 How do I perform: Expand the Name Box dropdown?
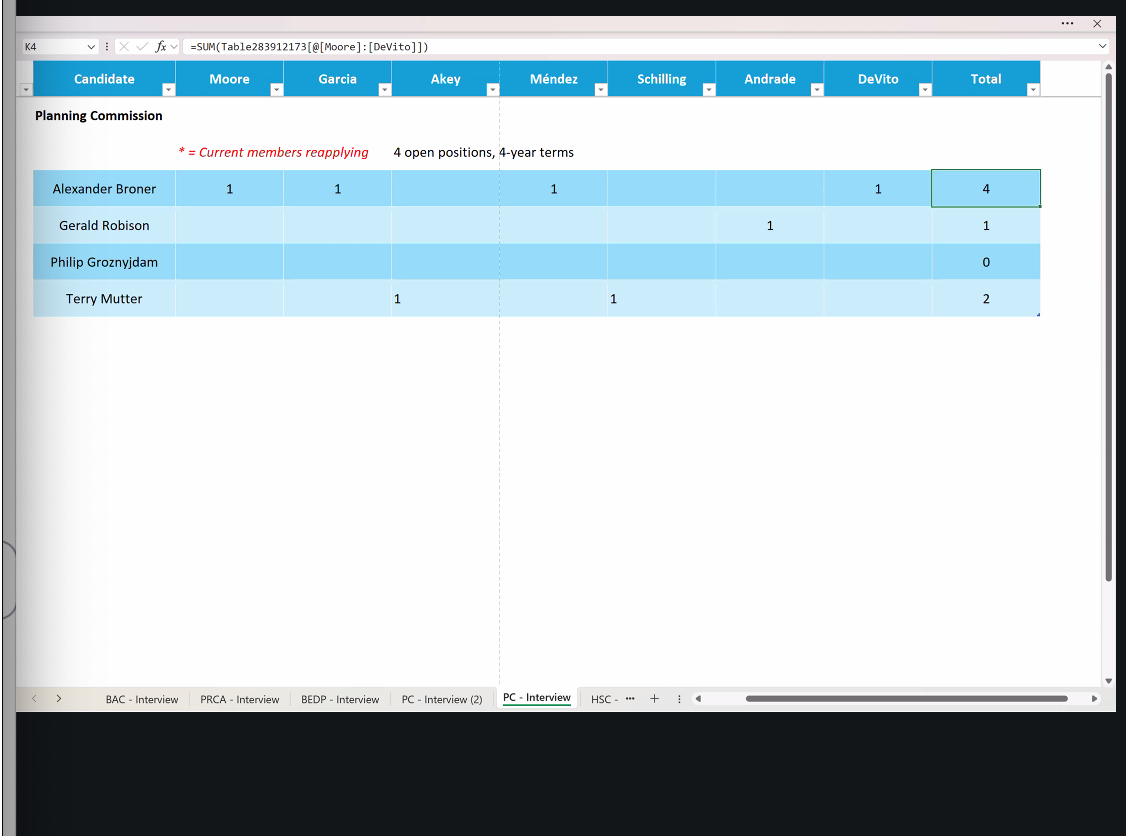[x=92, y=47]
